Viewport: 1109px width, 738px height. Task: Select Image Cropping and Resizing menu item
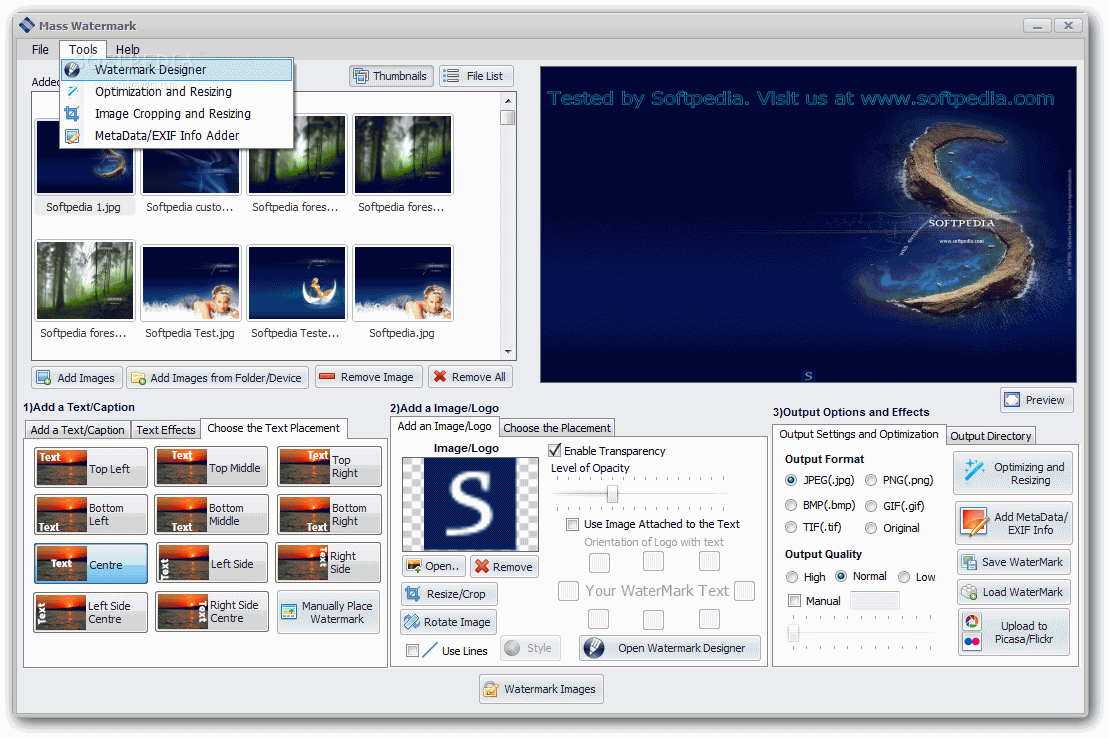point(177,113)
